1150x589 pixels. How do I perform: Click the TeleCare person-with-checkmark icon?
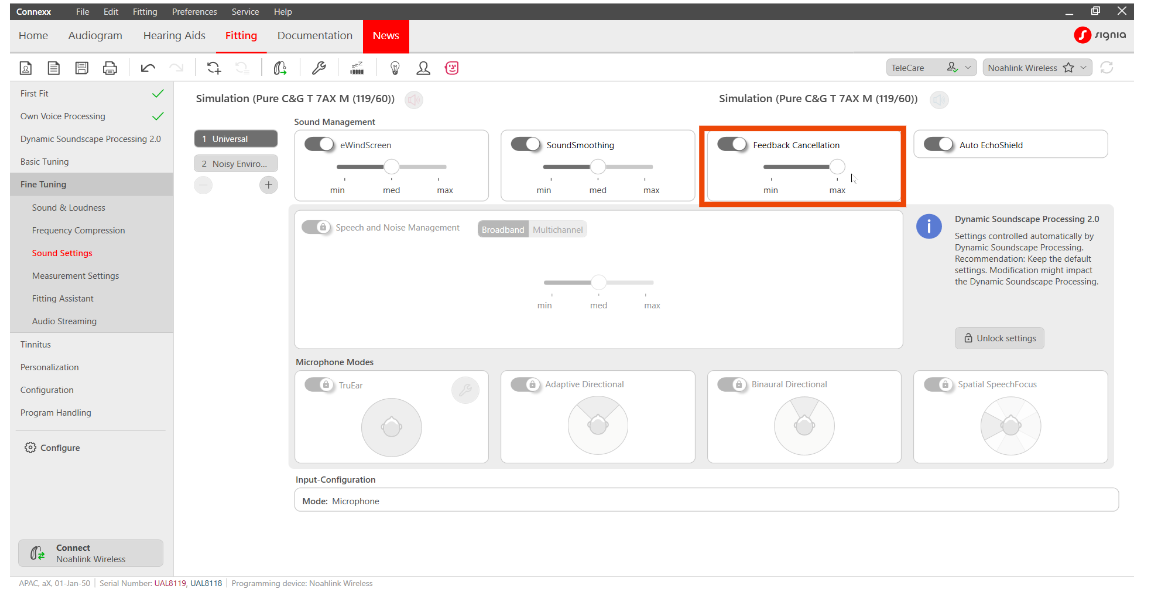[952, 67]
